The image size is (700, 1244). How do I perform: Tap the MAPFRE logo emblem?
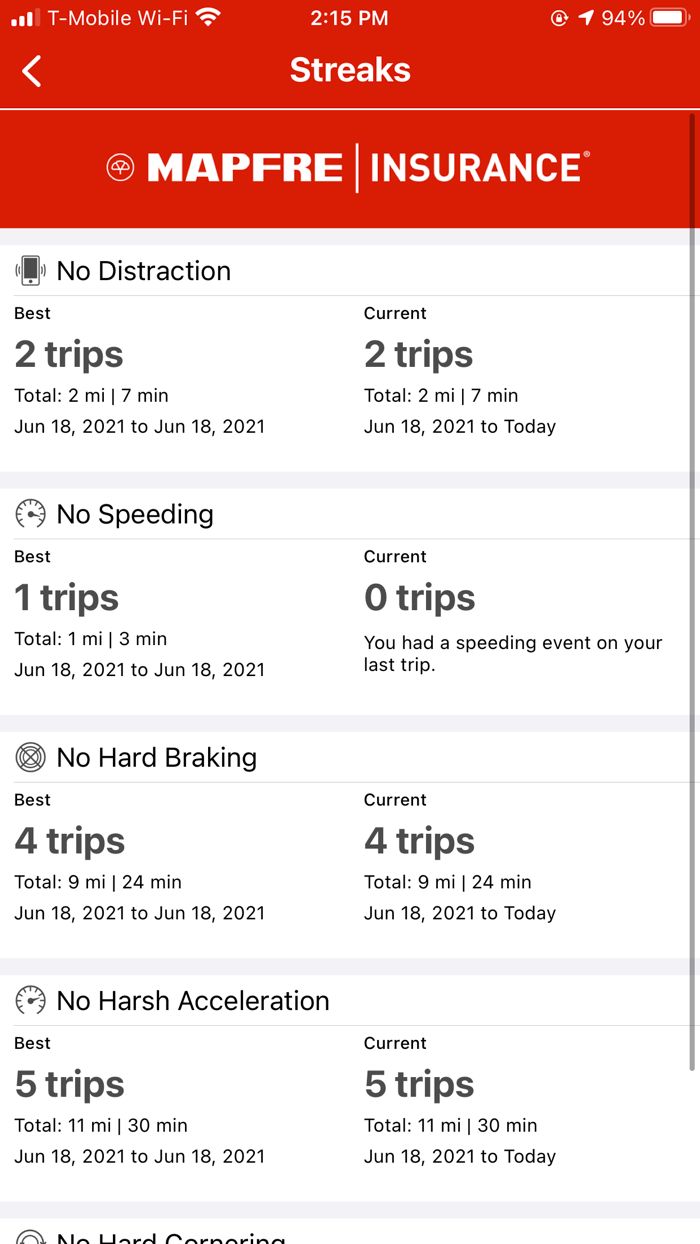click(120, 168)
